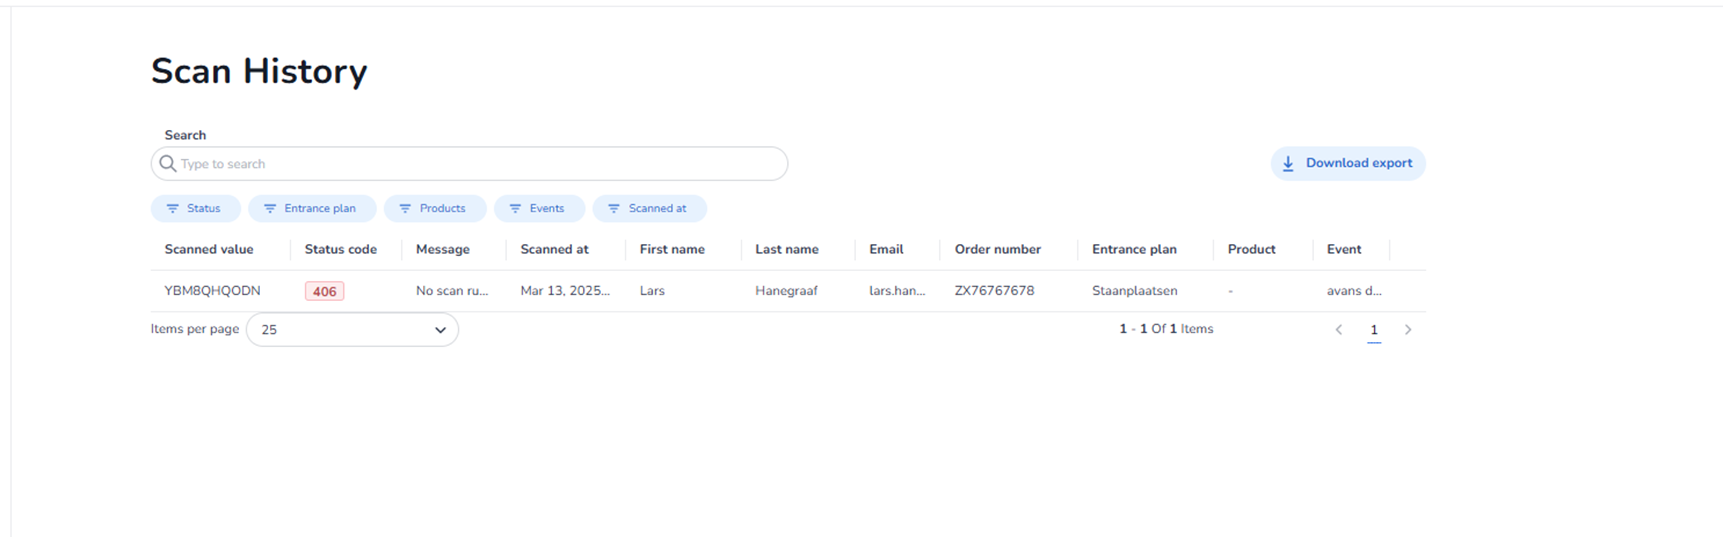The width and height of the screenshot is (1723, 537).
Task: Open the Scanned at filter
Action: pos(648,208)
